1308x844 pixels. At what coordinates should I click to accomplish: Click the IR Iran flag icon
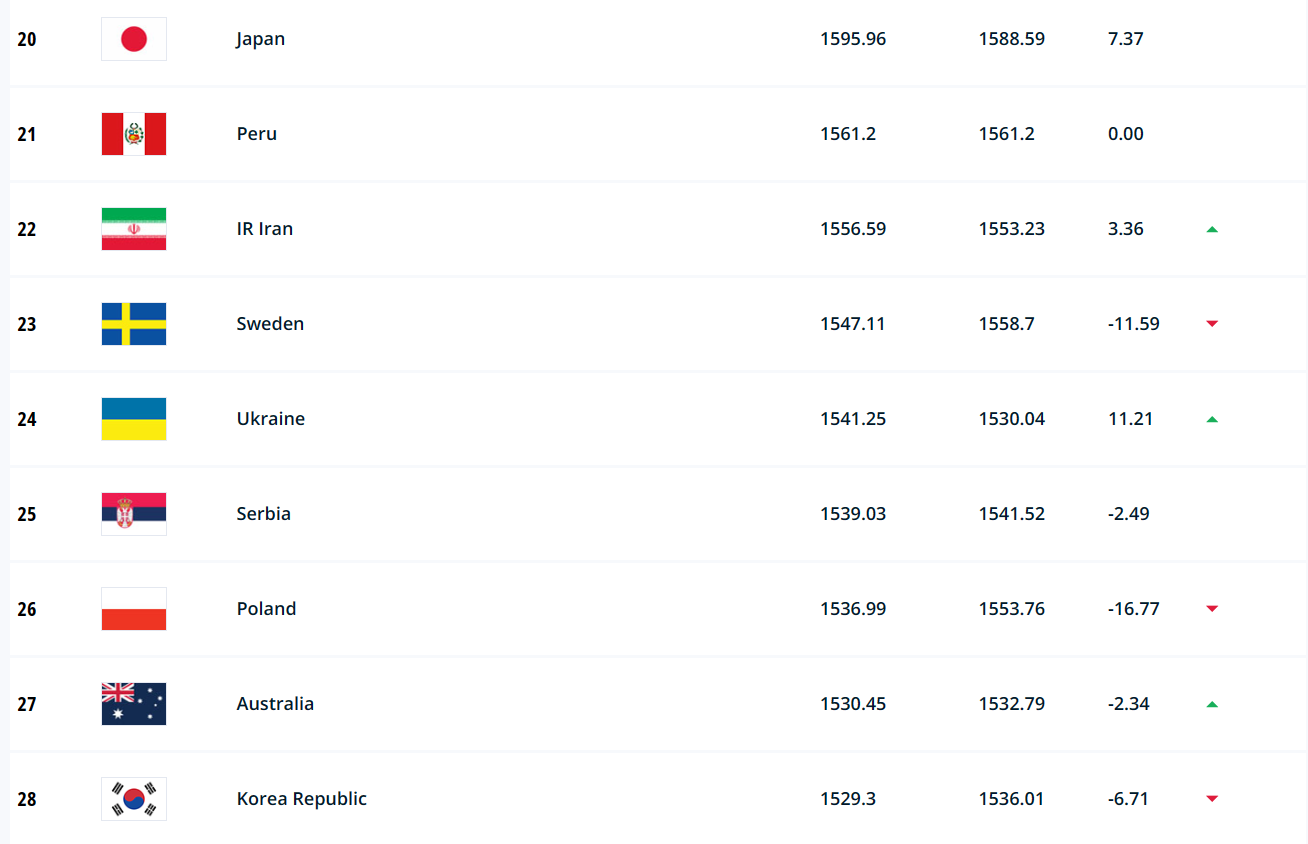134,229
